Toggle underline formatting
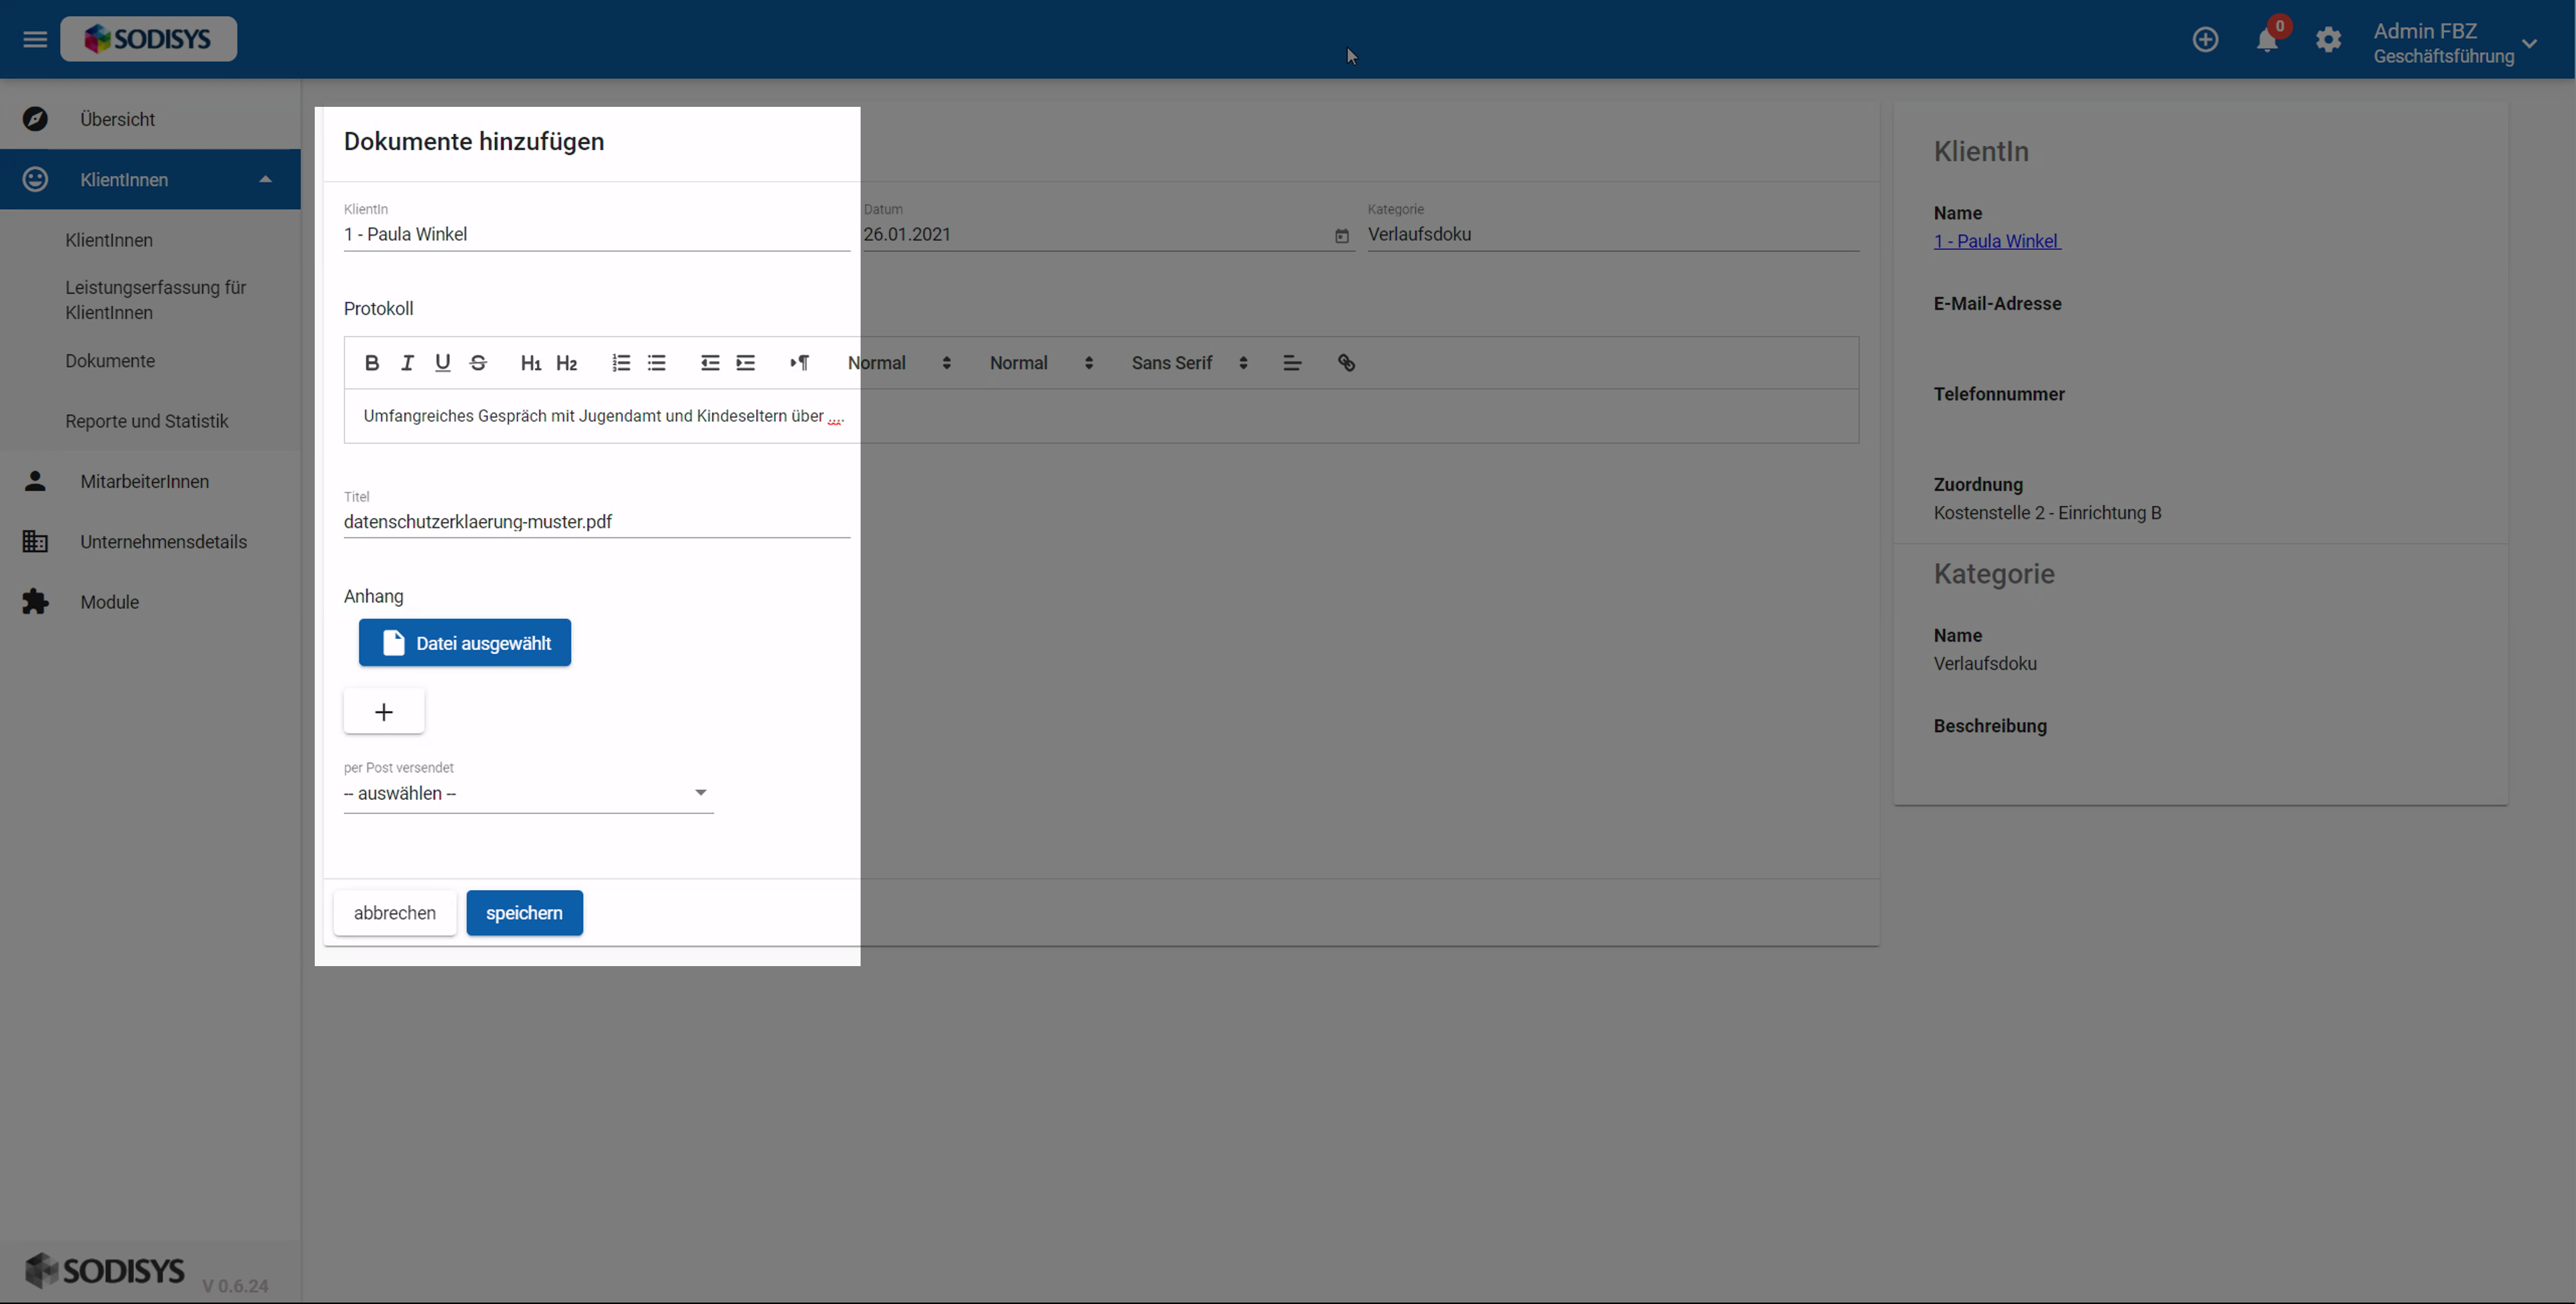The image size is (2576, 1304). pyautogui.click(x=442, y=363)
